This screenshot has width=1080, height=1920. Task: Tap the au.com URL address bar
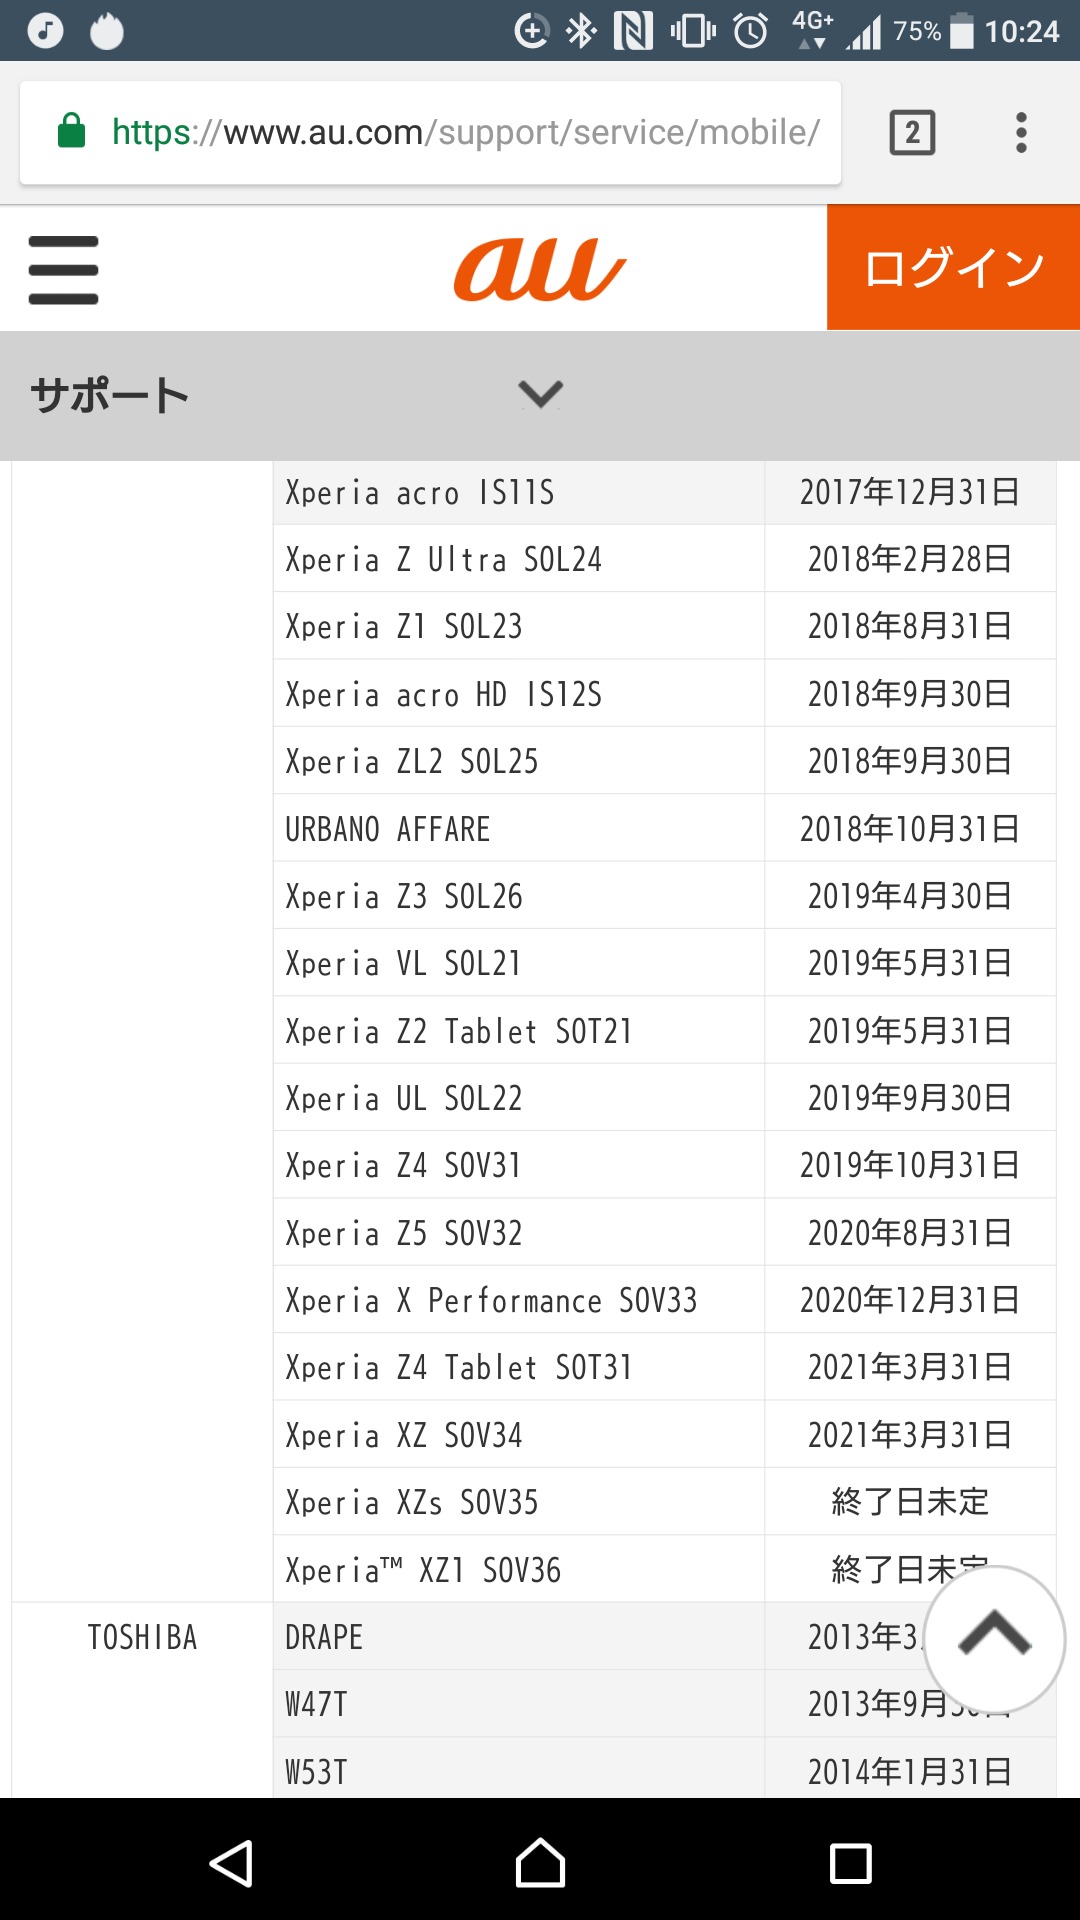point(465,132)
